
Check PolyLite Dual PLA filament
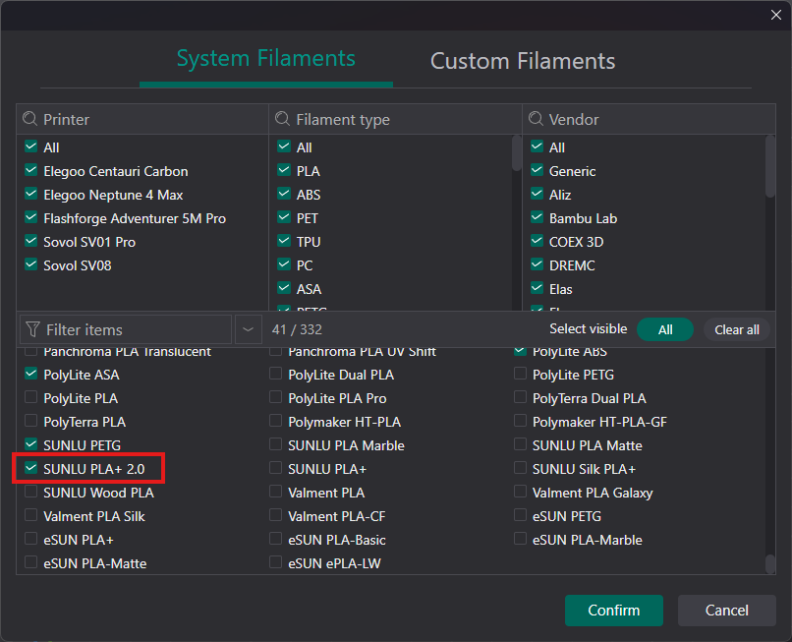point(275,374)
